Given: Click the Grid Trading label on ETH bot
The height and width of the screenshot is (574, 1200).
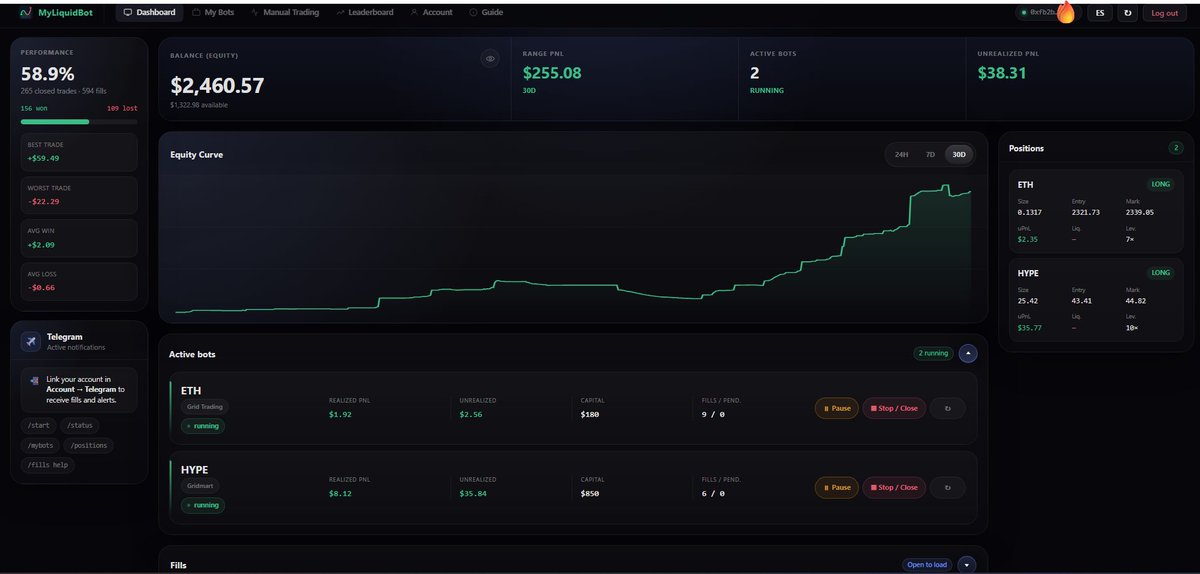Looking at the screenshot, I should [x=205, y=407].
